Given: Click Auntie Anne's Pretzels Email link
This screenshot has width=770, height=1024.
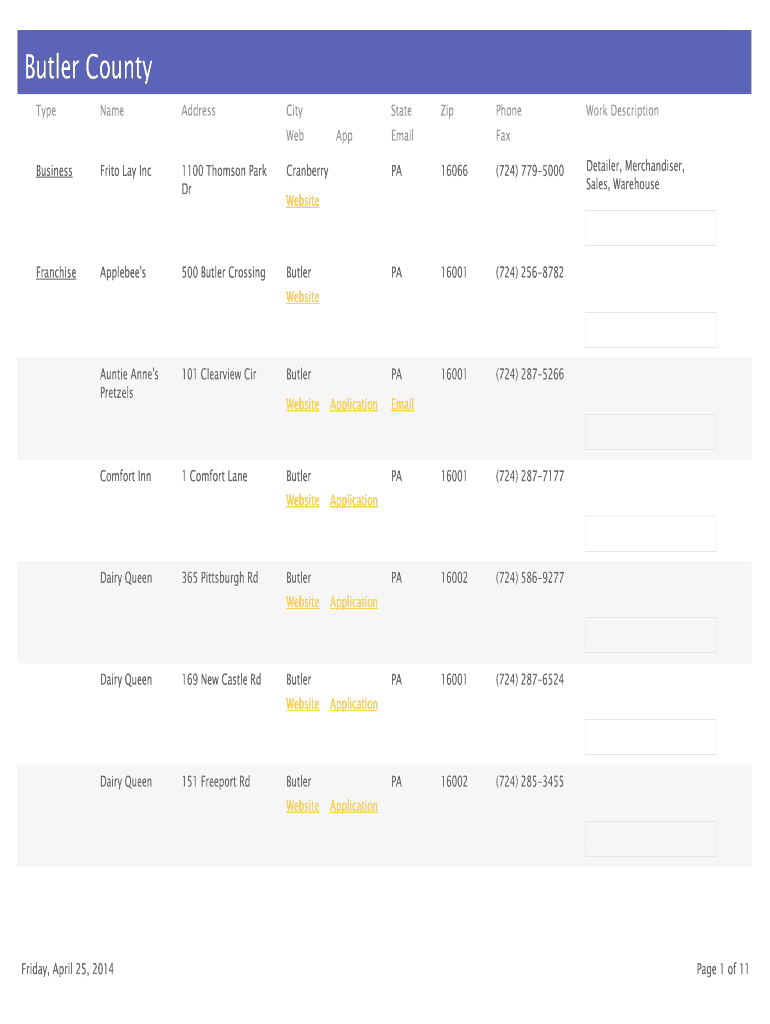Looking at the screenshot, I should point(402,405).
